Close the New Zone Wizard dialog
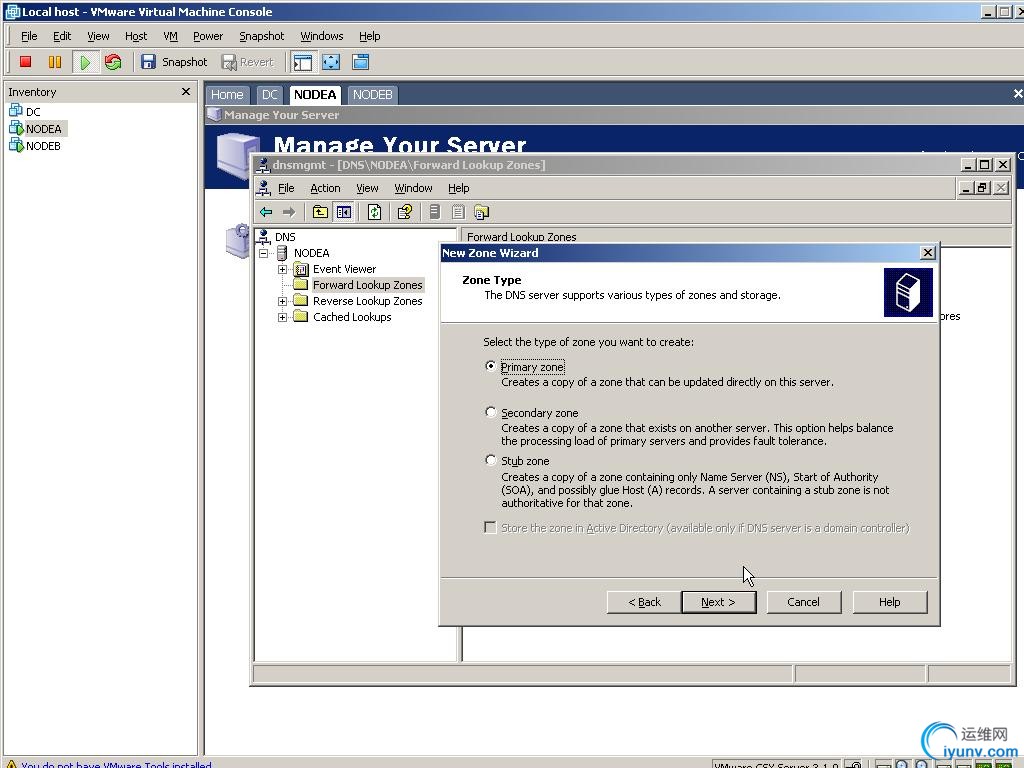Viewport: 1024px width, 768px height. [x=927, y=253]
